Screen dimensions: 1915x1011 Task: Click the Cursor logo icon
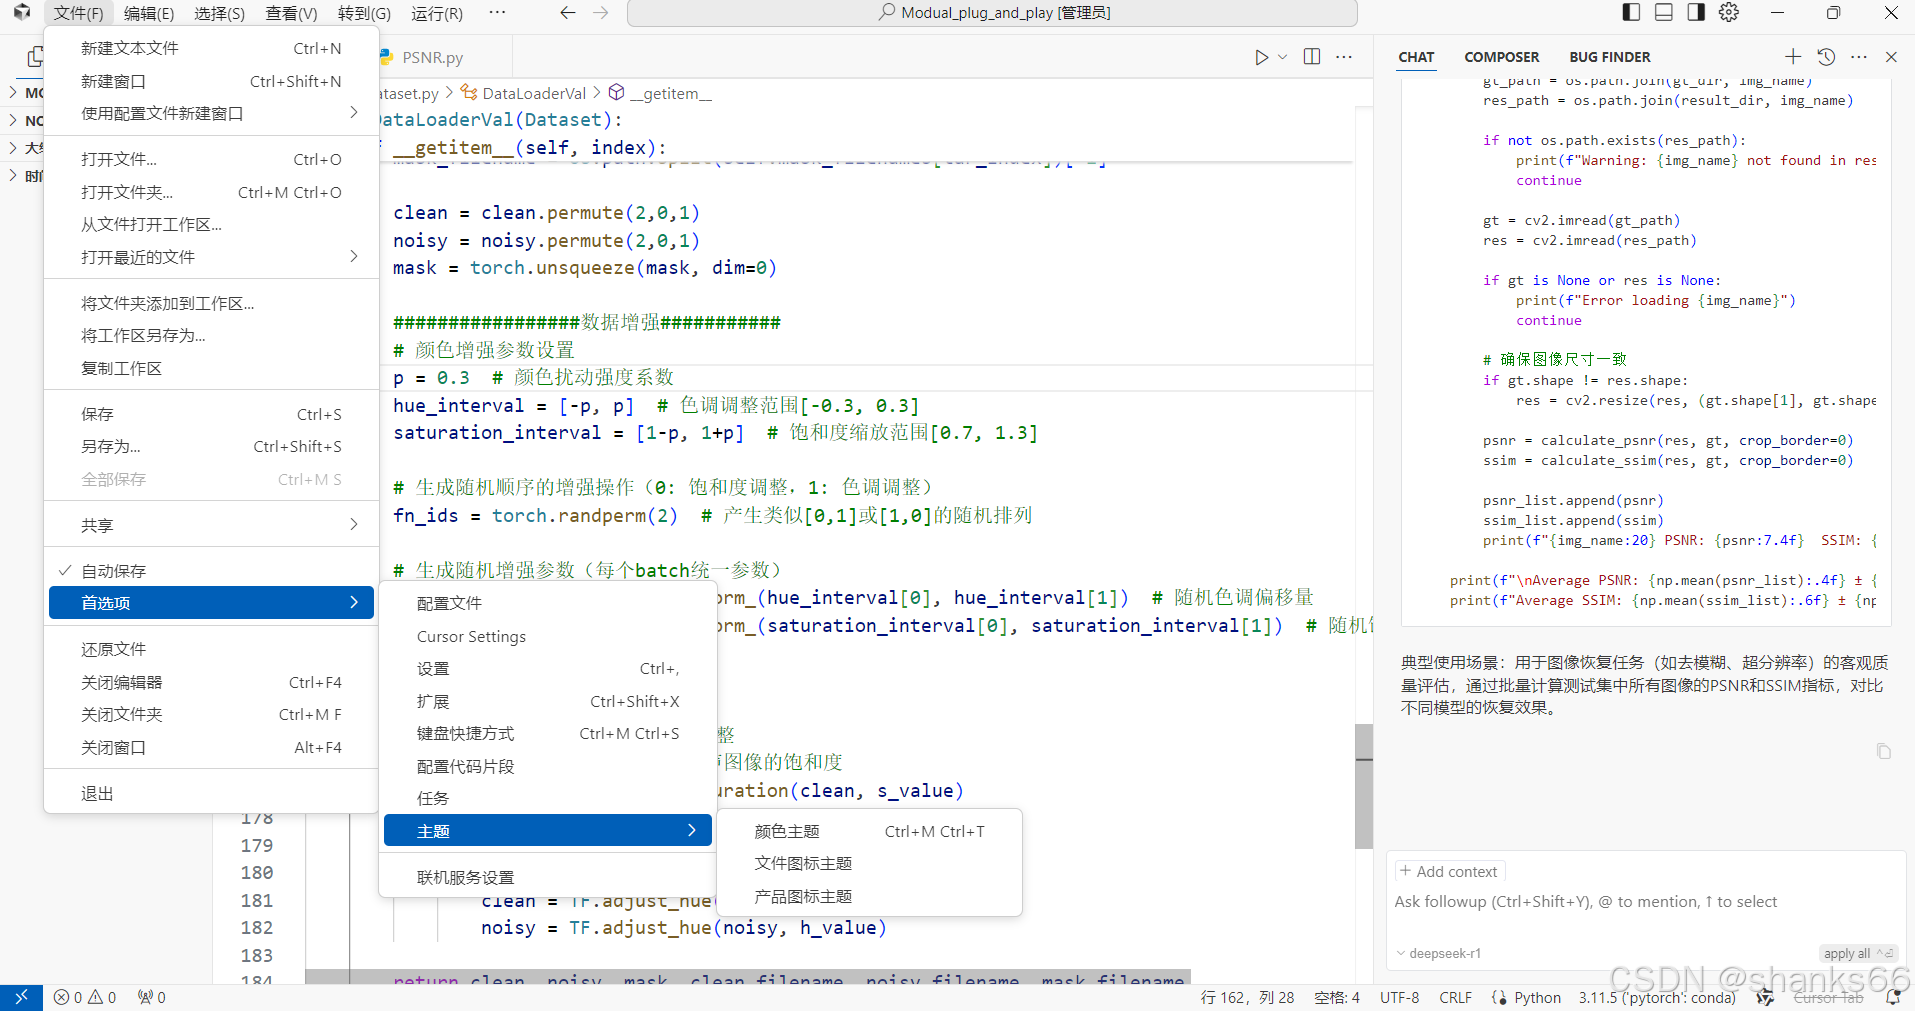pos(21,12)
